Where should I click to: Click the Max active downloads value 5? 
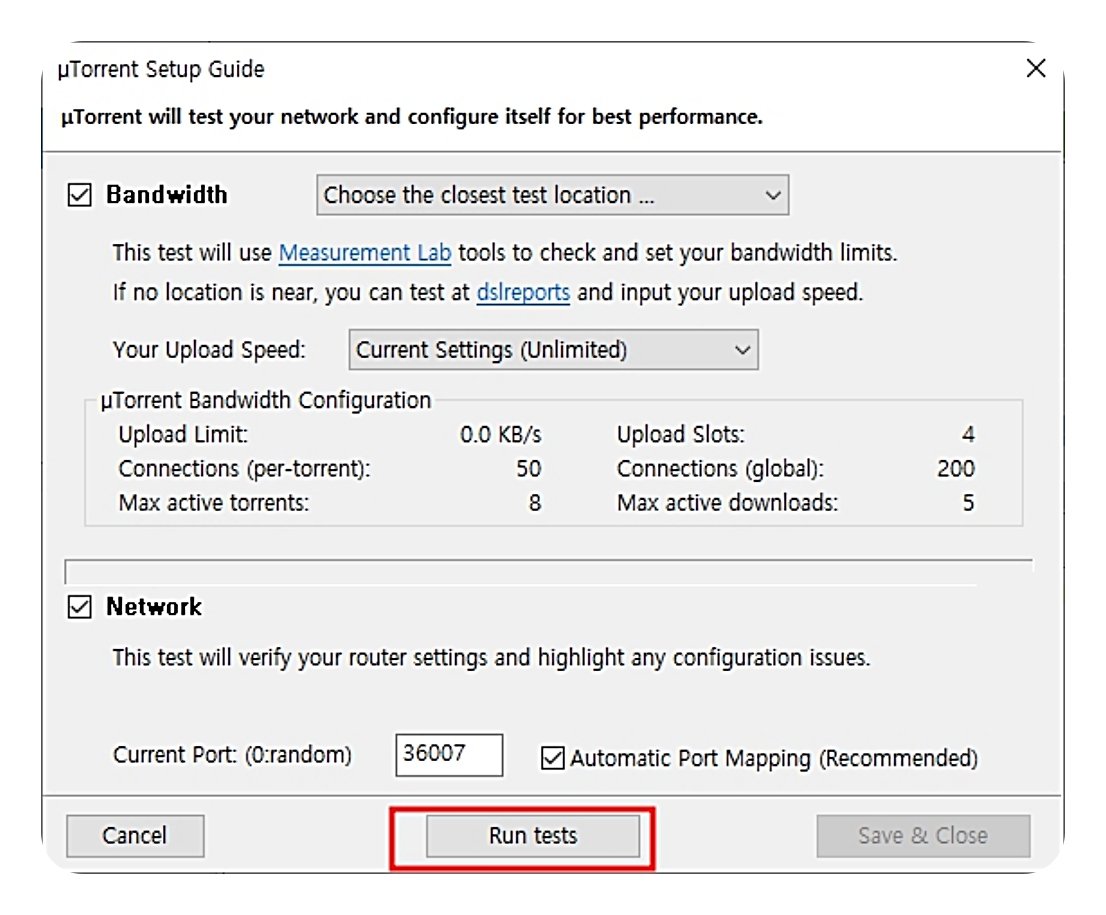tap(968, 503)
